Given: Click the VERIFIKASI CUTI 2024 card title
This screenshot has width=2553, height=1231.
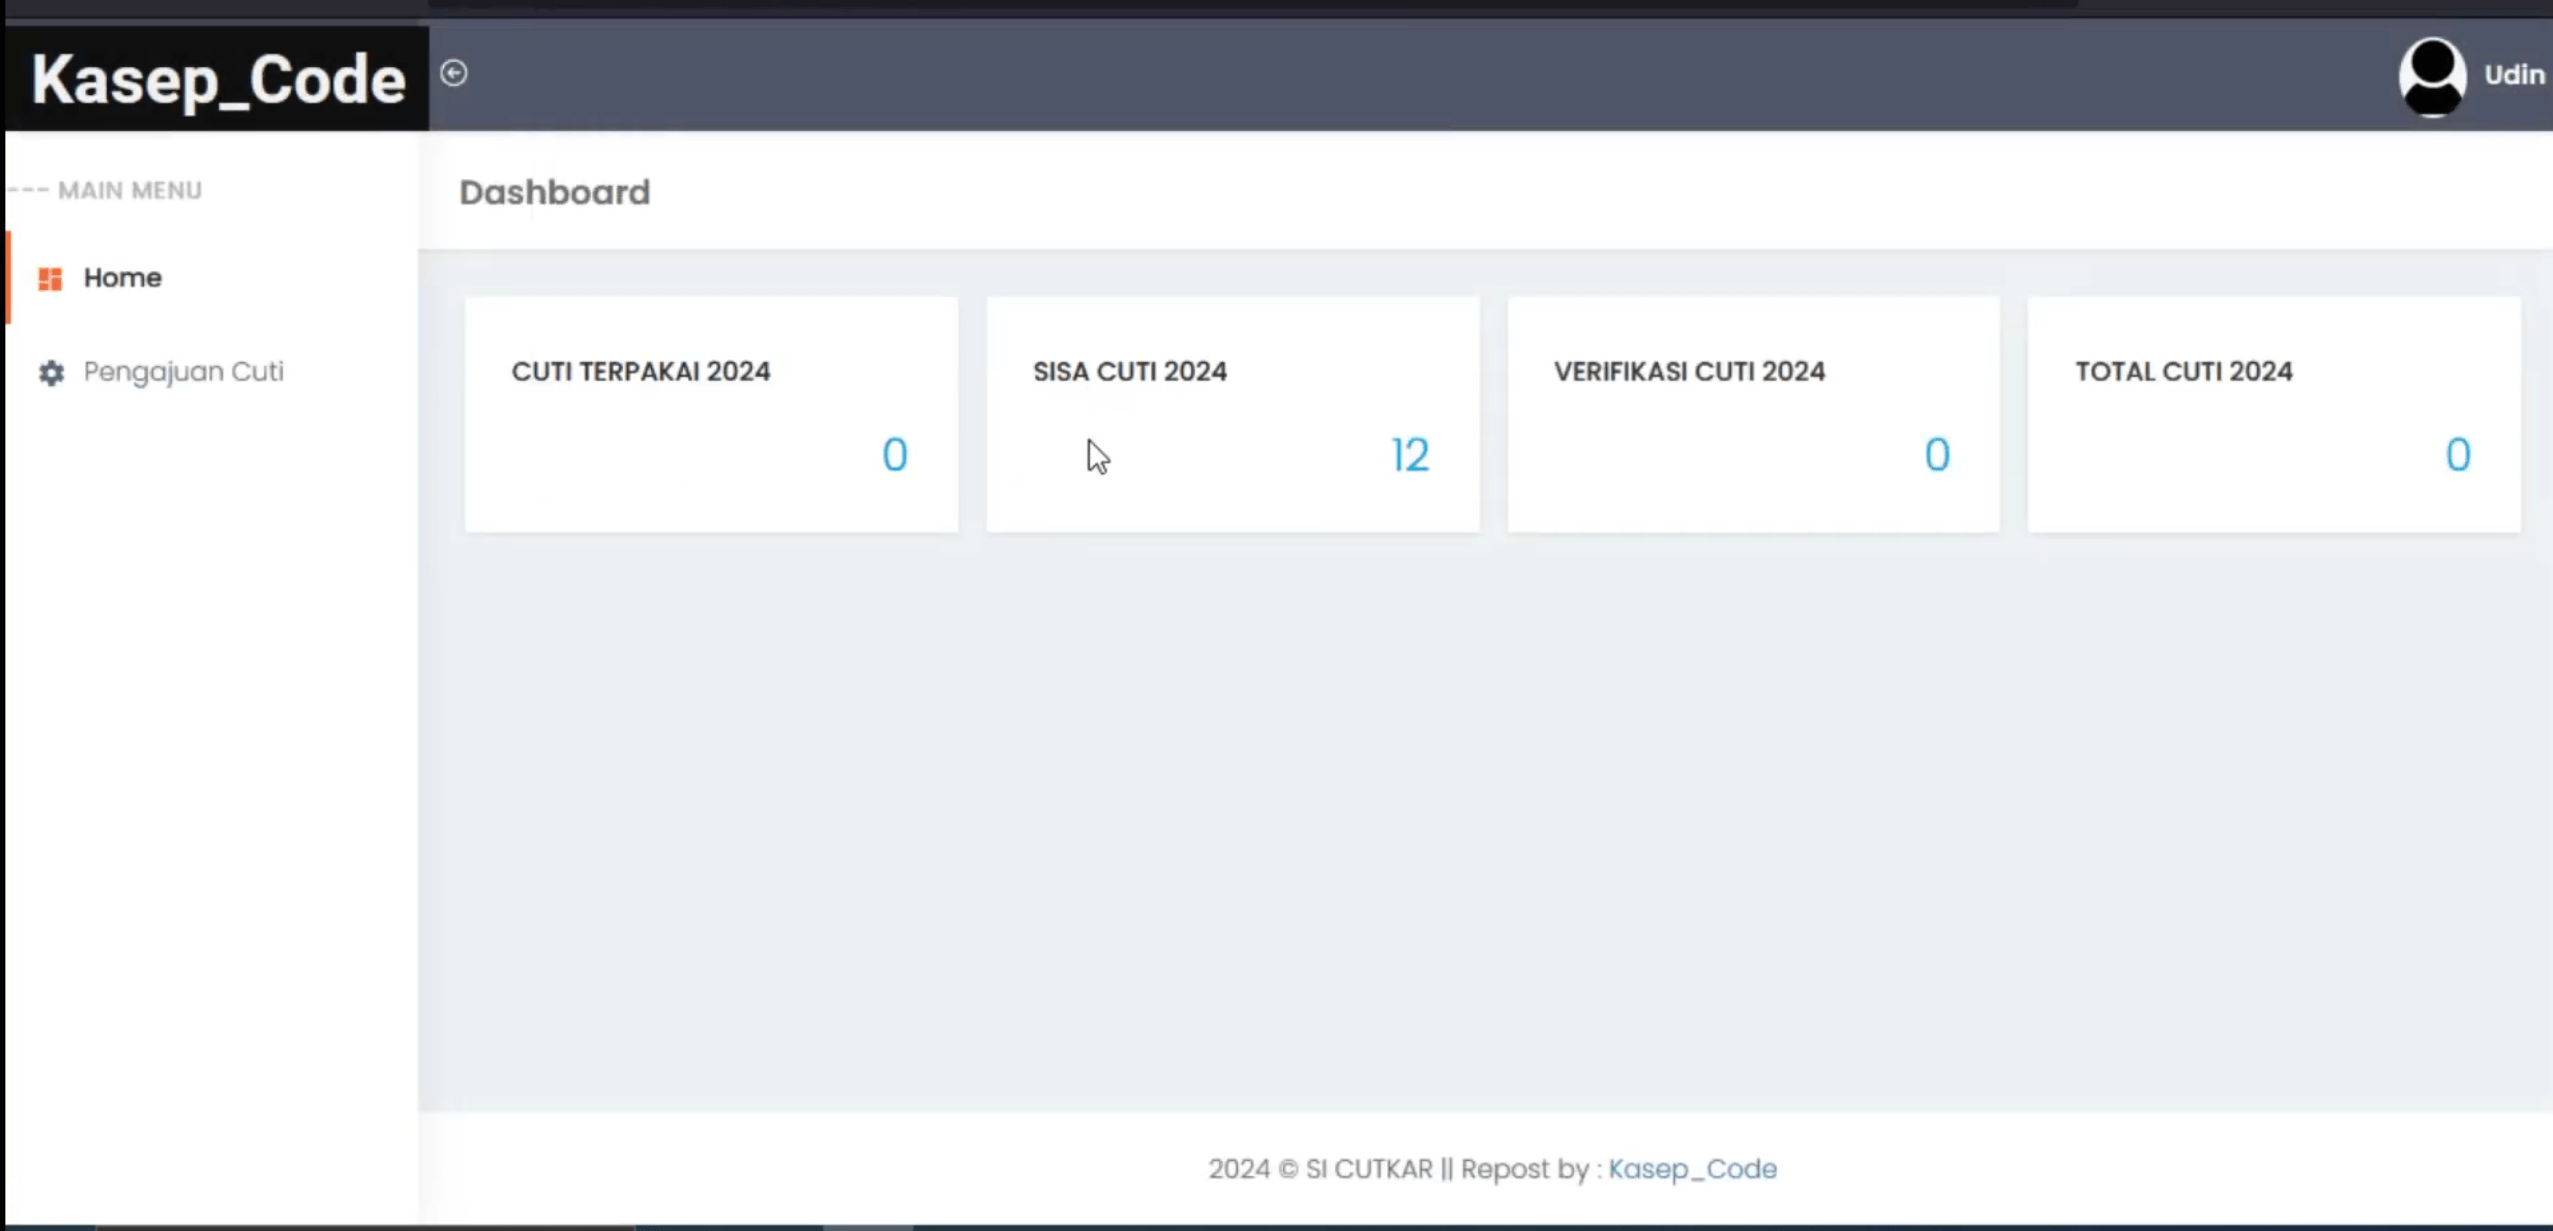Looking at the screenshot, I should [1689, 371].
